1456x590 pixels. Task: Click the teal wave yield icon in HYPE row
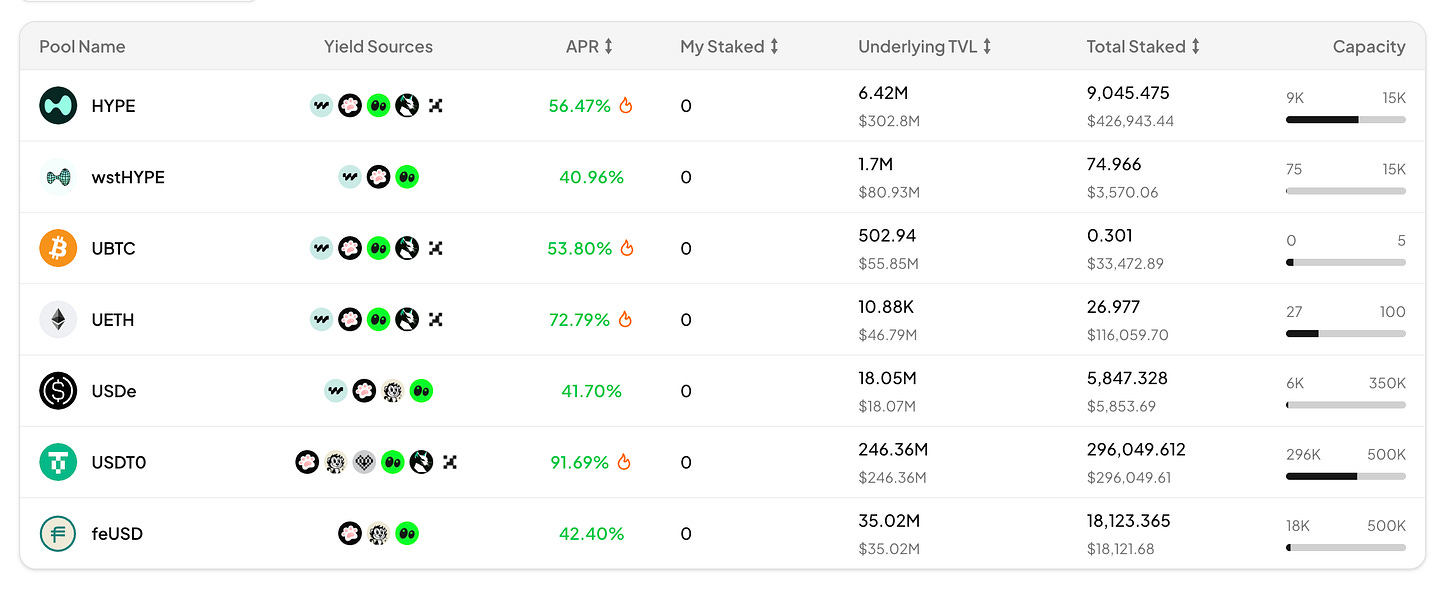tap(321, 105)
